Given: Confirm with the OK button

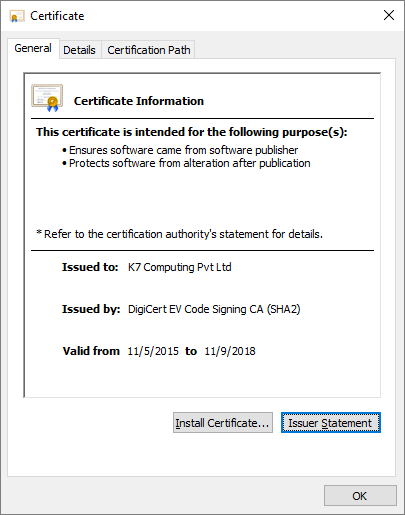Looking at the screenshot, I should tap(360, 496).
